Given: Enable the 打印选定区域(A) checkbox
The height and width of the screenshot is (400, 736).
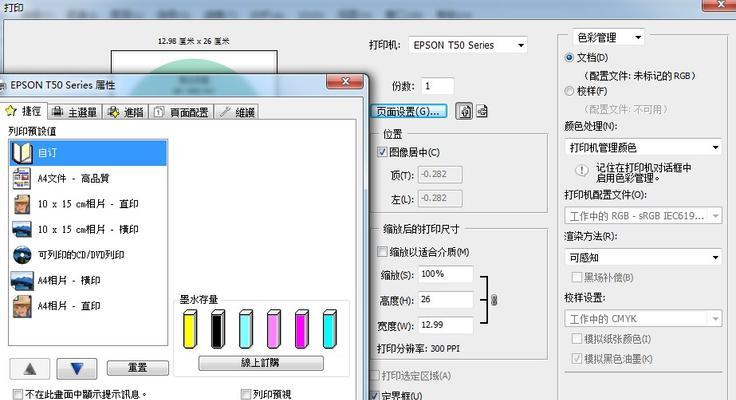Looking at the screenshot, I should (x=375, y=376).
